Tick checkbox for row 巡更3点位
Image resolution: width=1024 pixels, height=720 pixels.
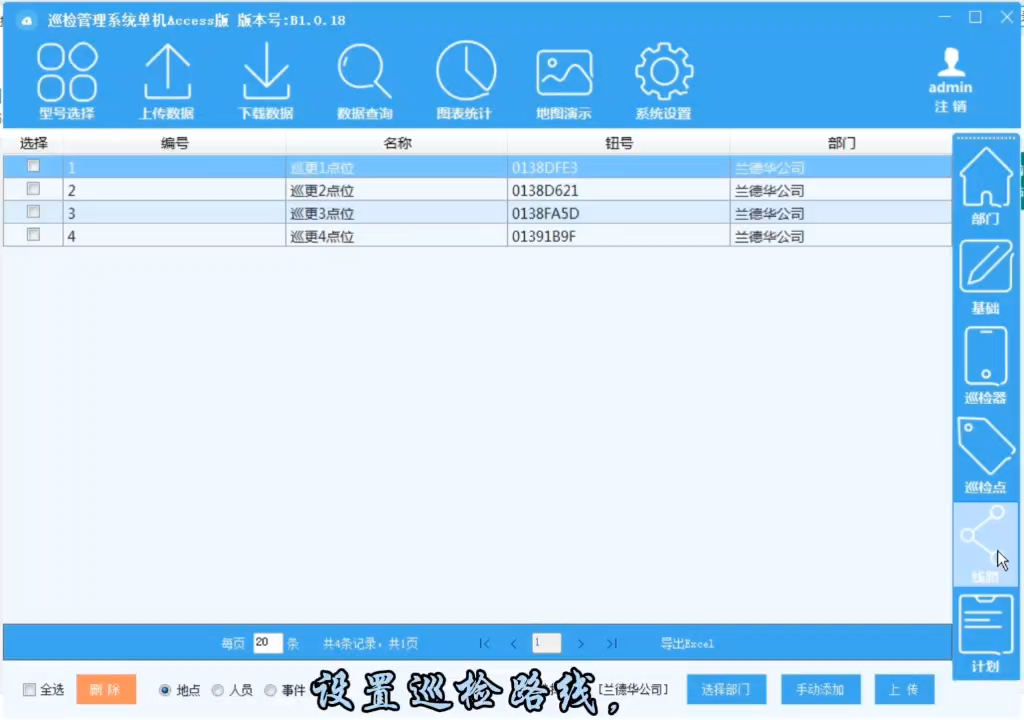pos(33,212)
